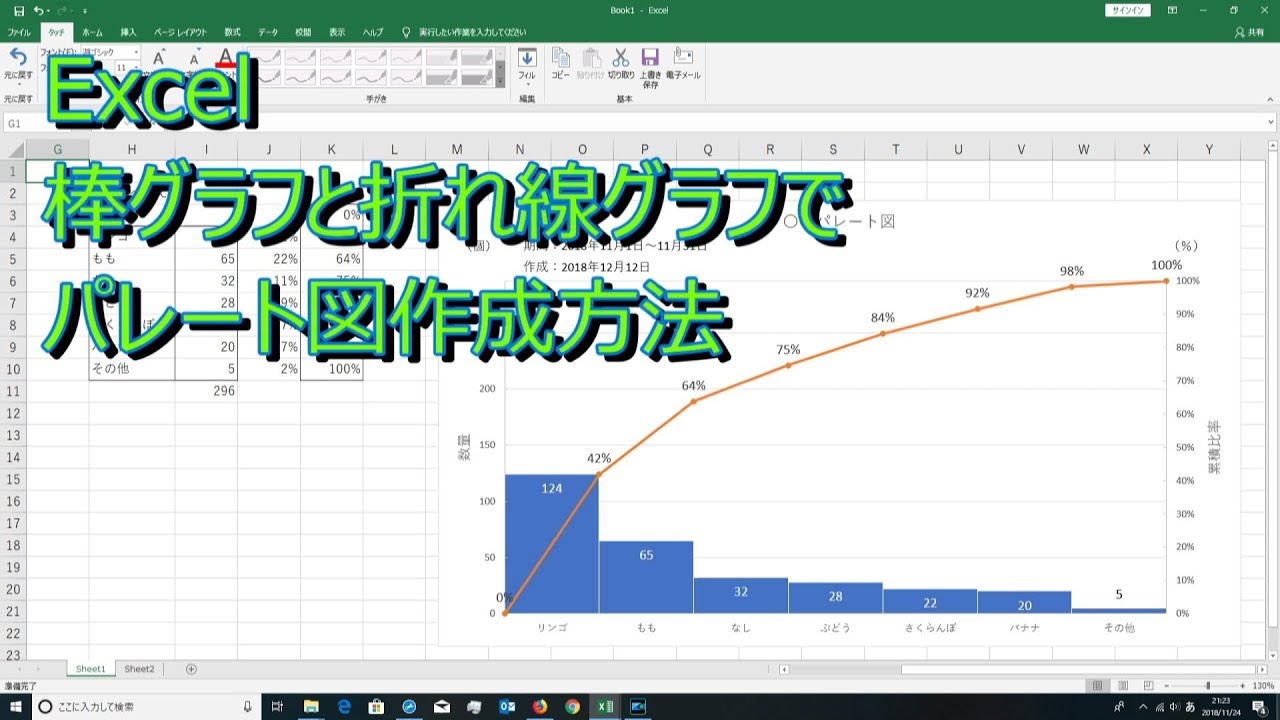This screenshot has height=720, width=1280.
Task: Open the Windows Start menu
Action: pyautogui.click(x=16, y=706)
